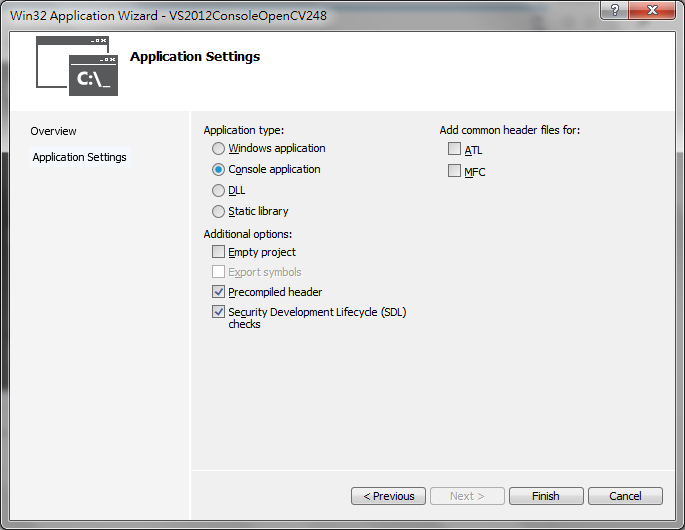Open the help question mark button
The height and width of the screenshot is (530, 685).
(x=615, y=10)
